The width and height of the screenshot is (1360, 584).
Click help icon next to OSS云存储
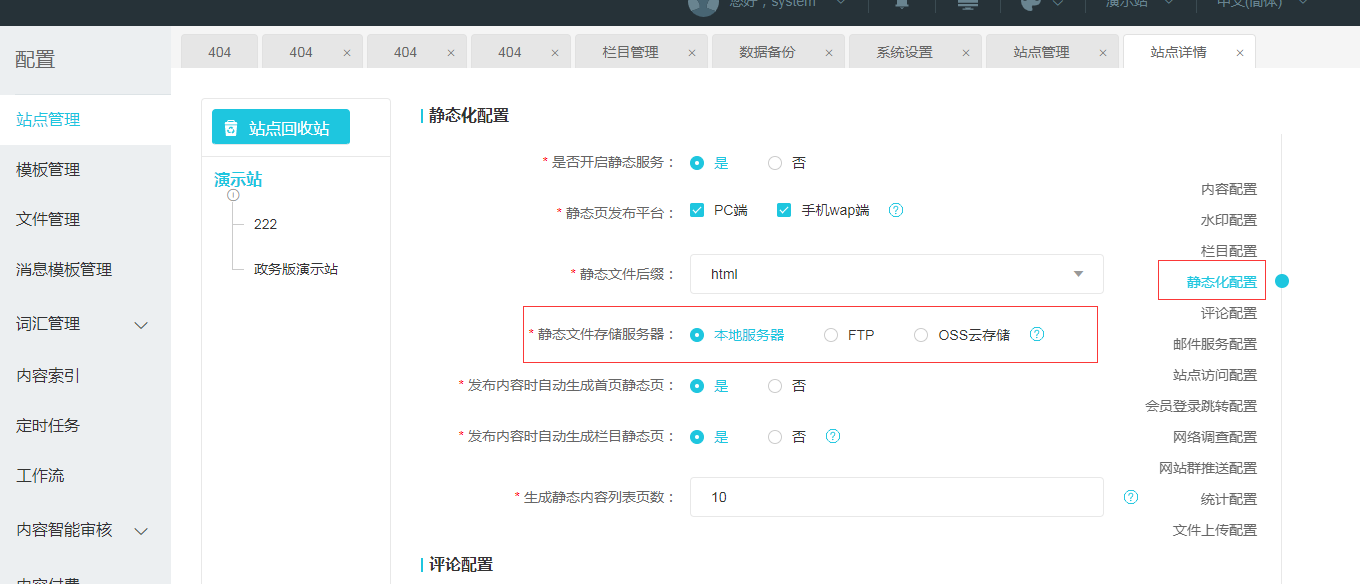(1037, 334)
